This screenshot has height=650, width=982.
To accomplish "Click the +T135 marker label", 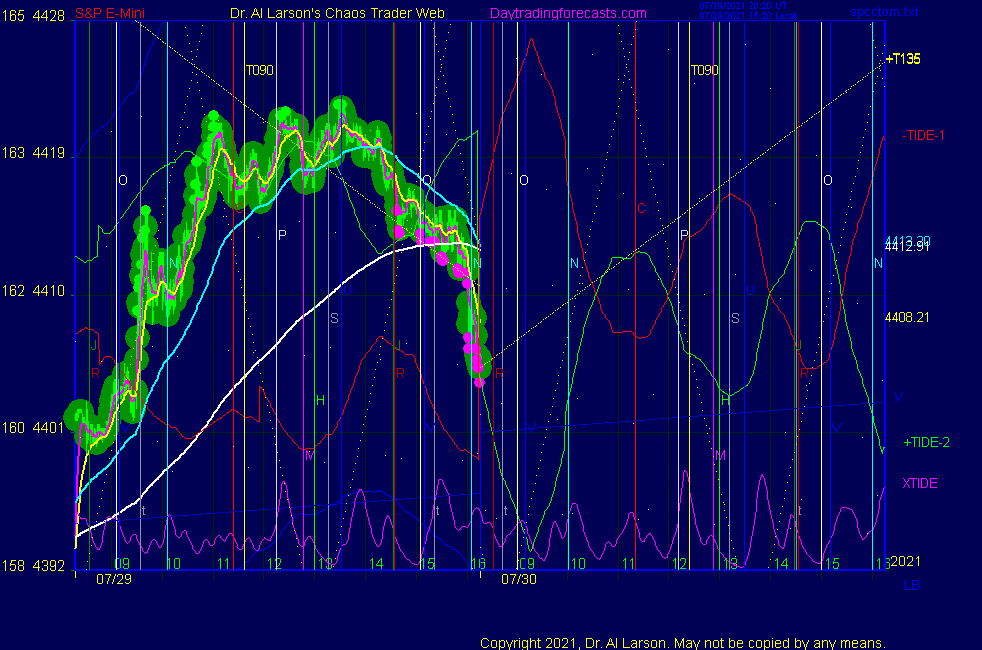I will (902, 59).
